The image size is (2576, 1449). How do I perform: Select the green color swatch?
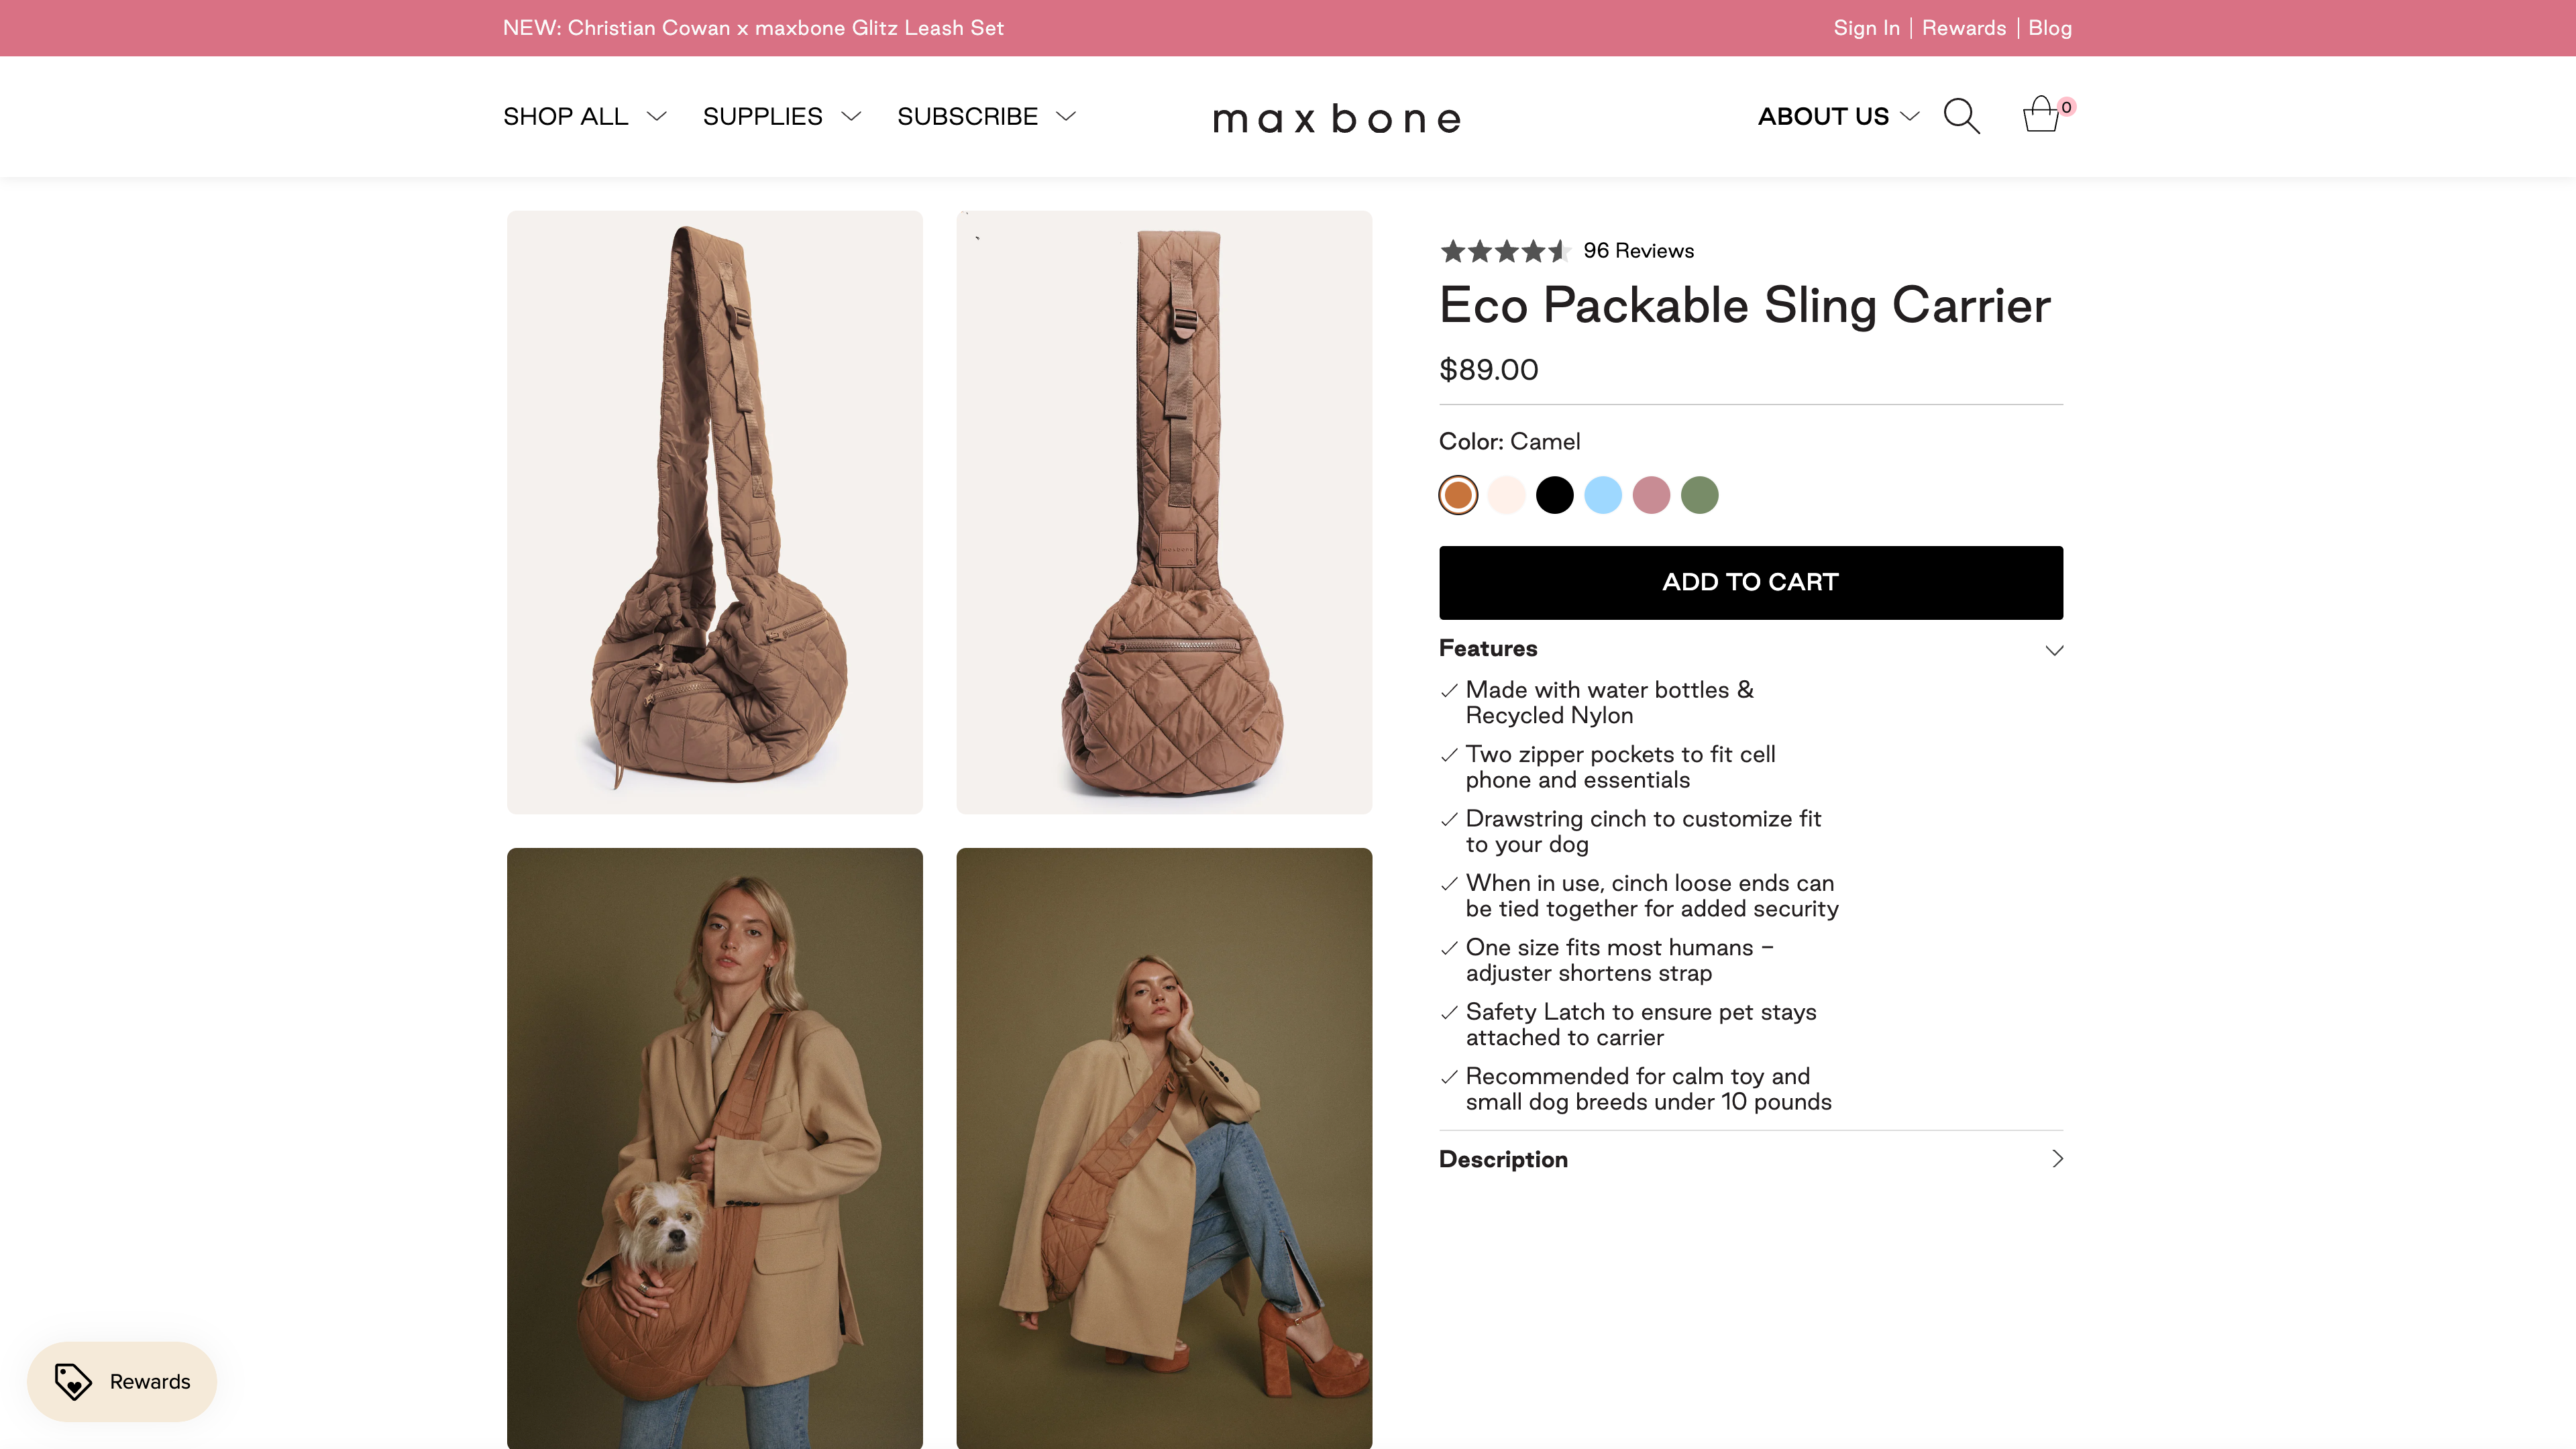pos(1699,495)
